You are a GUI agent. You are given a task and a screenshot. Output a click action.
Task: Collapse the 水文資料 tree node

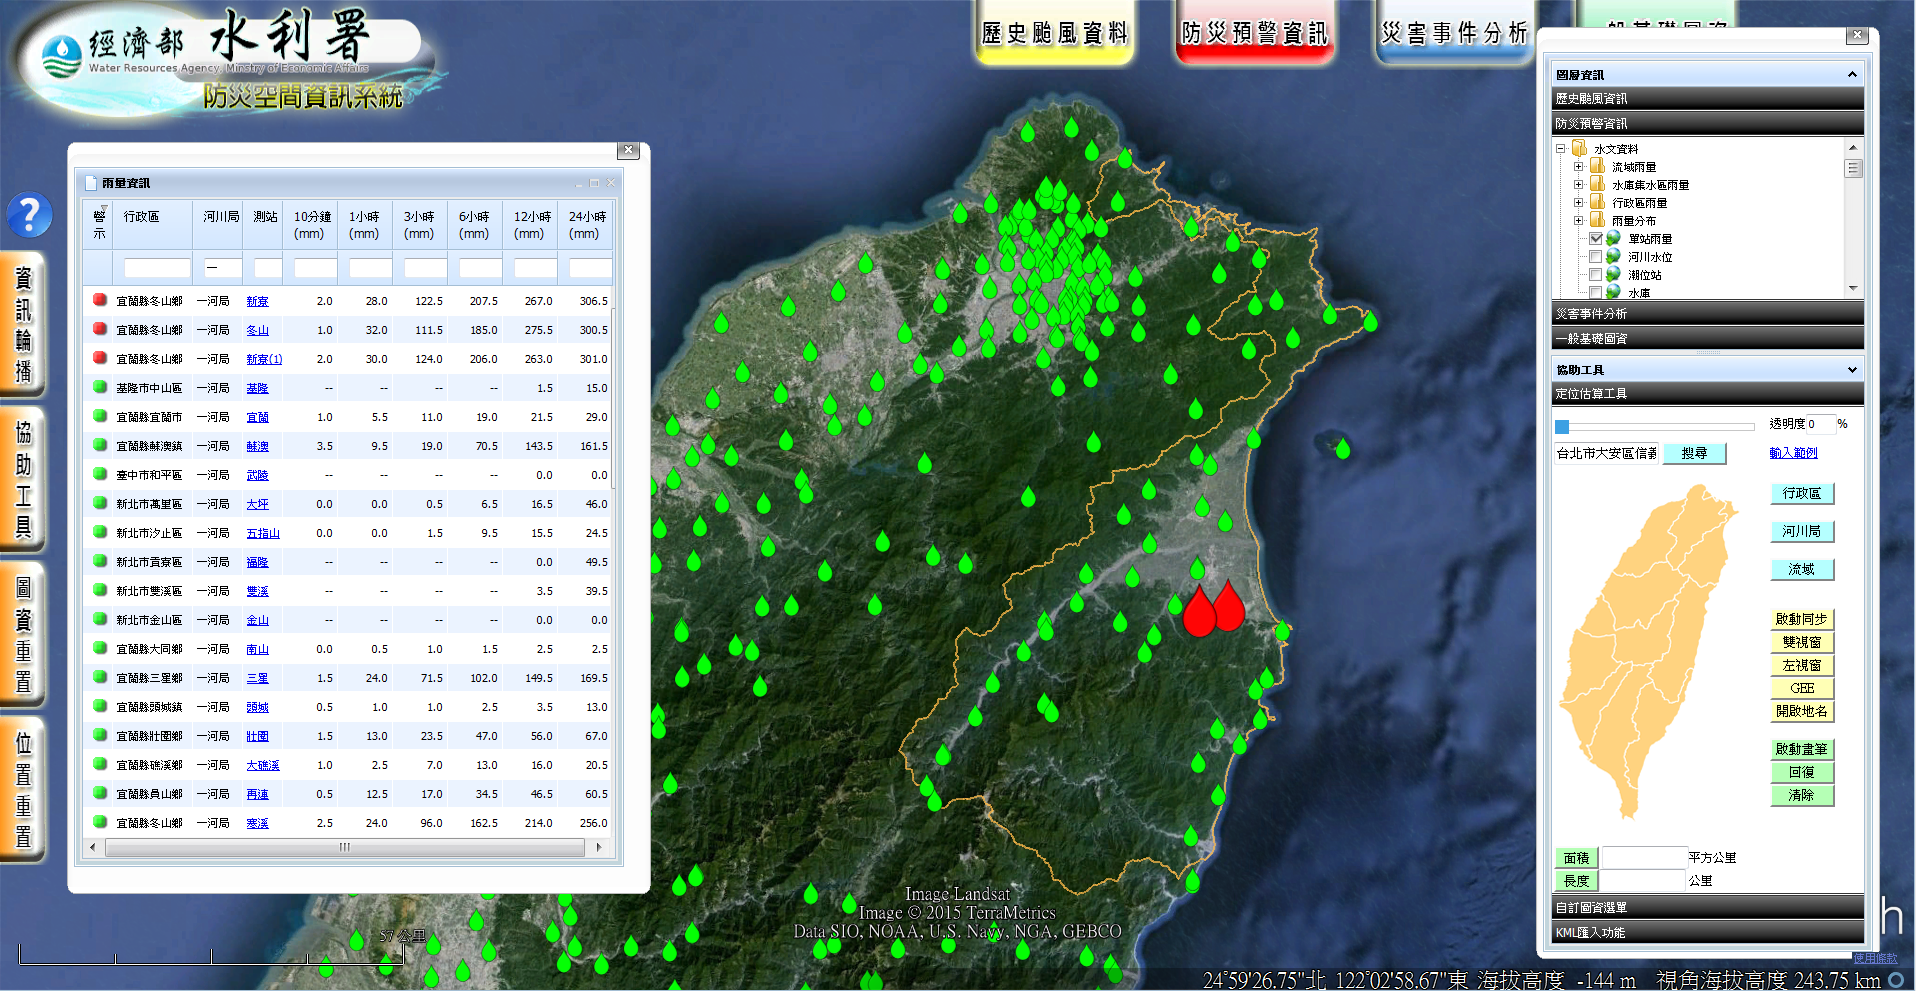click(1560, 148)
